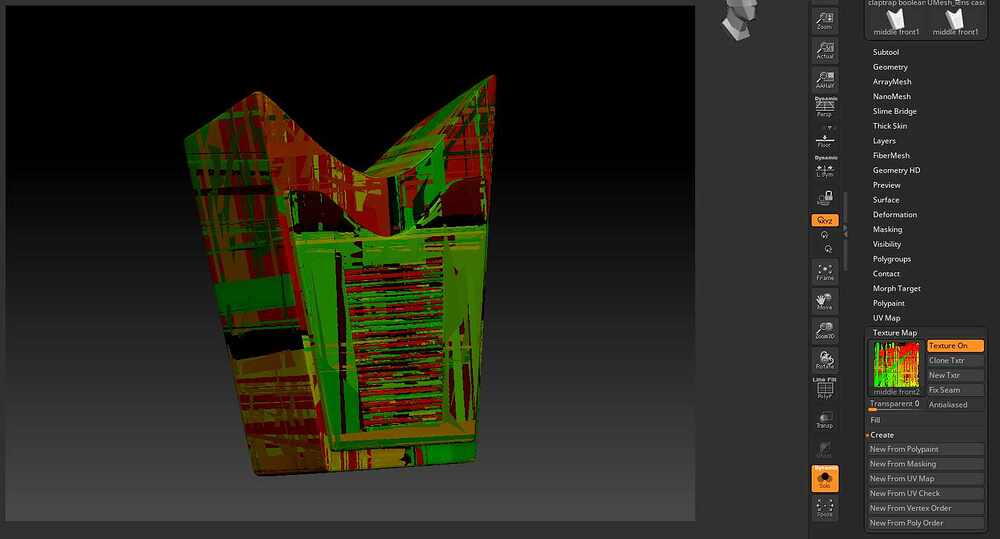Viewport: 1000px width, 539px height.
Task: Expand the NanoMesh section
Action: click(x=892, y=96)
